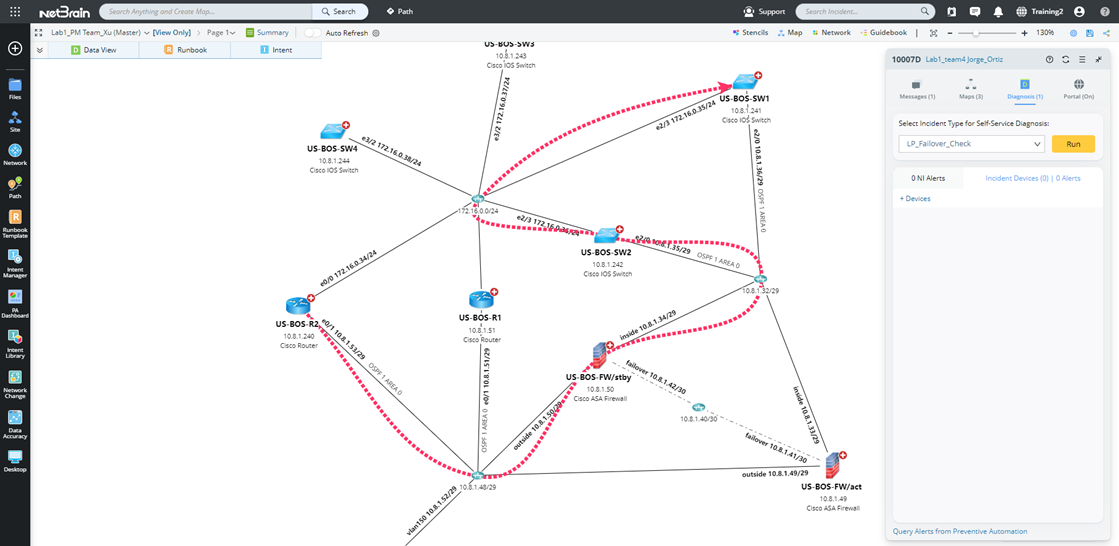Open help question mark in top bar

point(1103,11)
